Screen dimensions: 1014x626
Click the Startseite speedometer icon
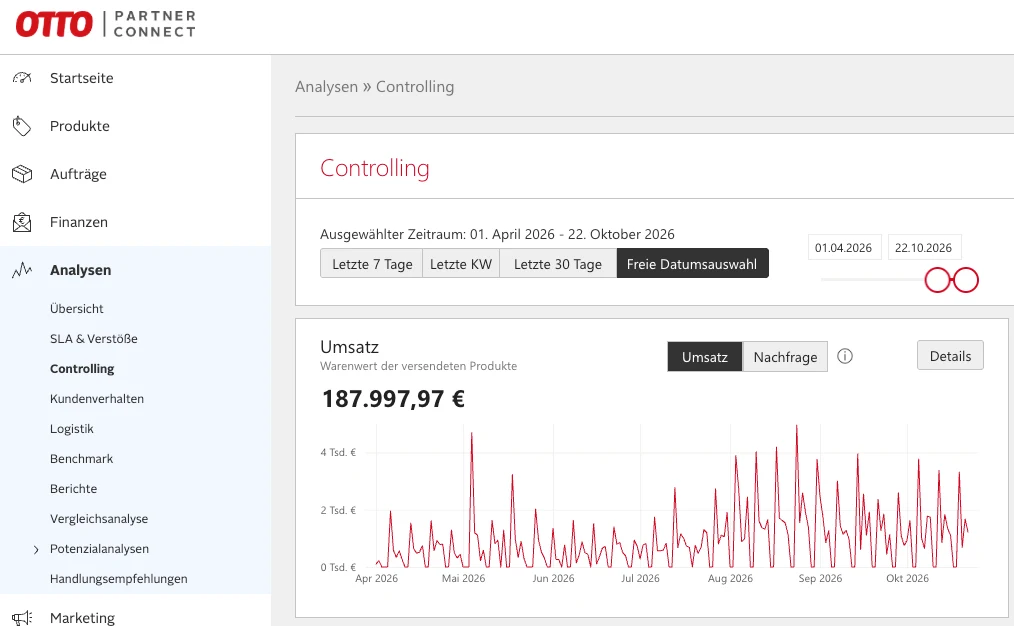point(22,78)
